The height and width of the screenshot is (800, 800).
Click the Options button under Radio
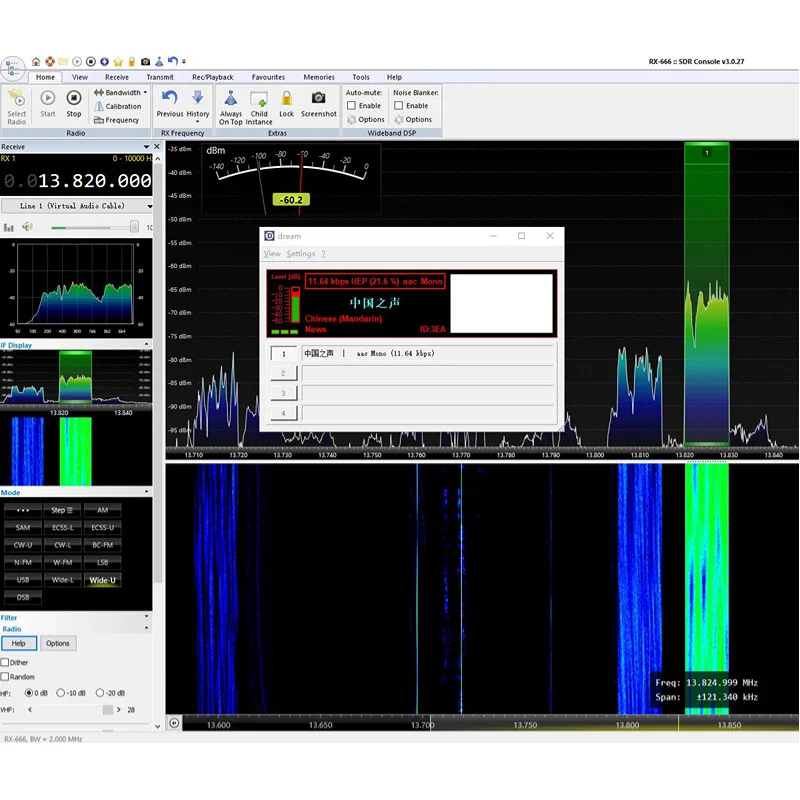tap(58, 643)
